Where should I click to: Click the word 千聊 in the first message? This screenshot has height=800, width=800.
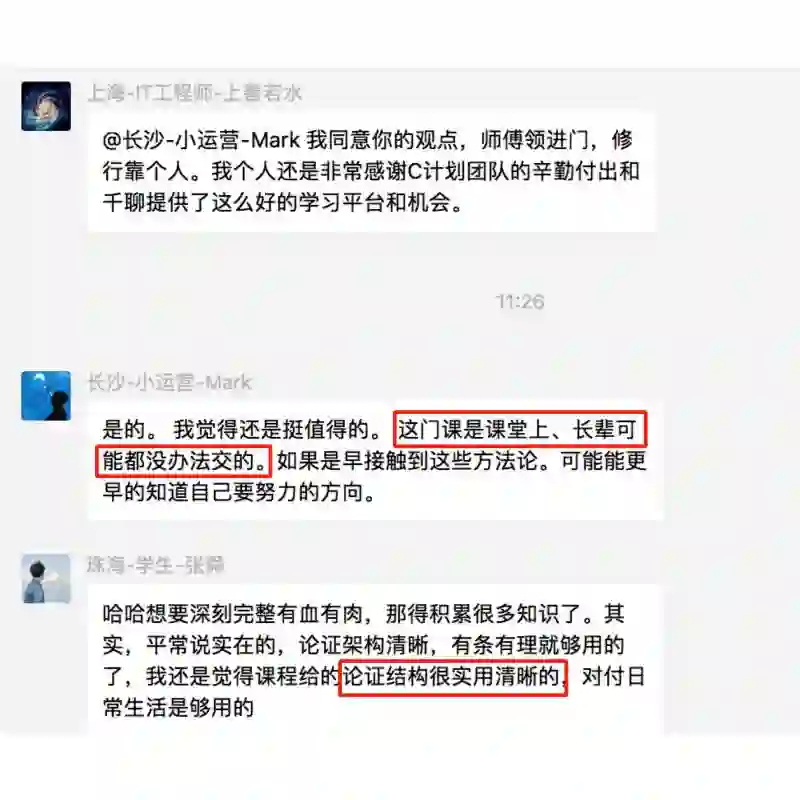124,203
